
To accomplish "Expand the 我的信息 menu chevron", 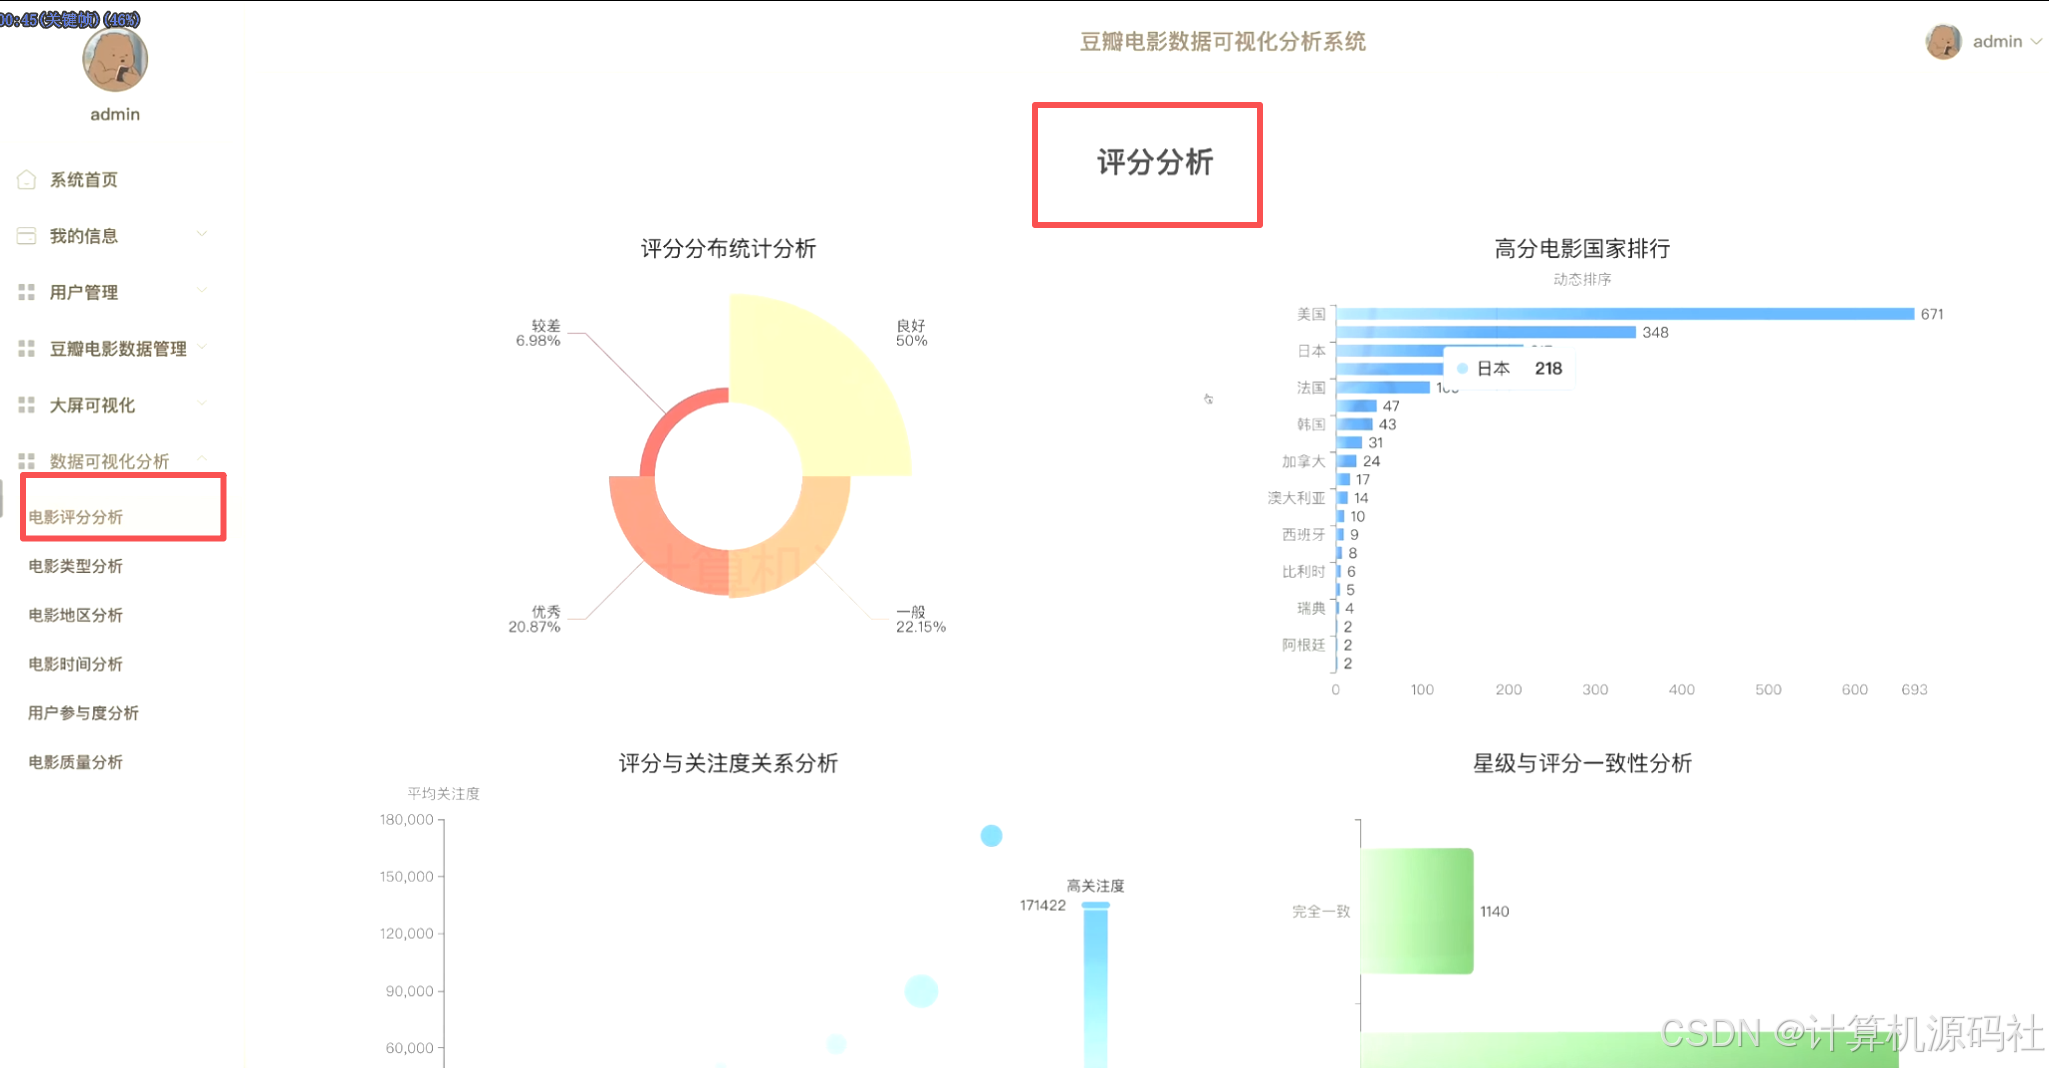I will click(204, 233).
